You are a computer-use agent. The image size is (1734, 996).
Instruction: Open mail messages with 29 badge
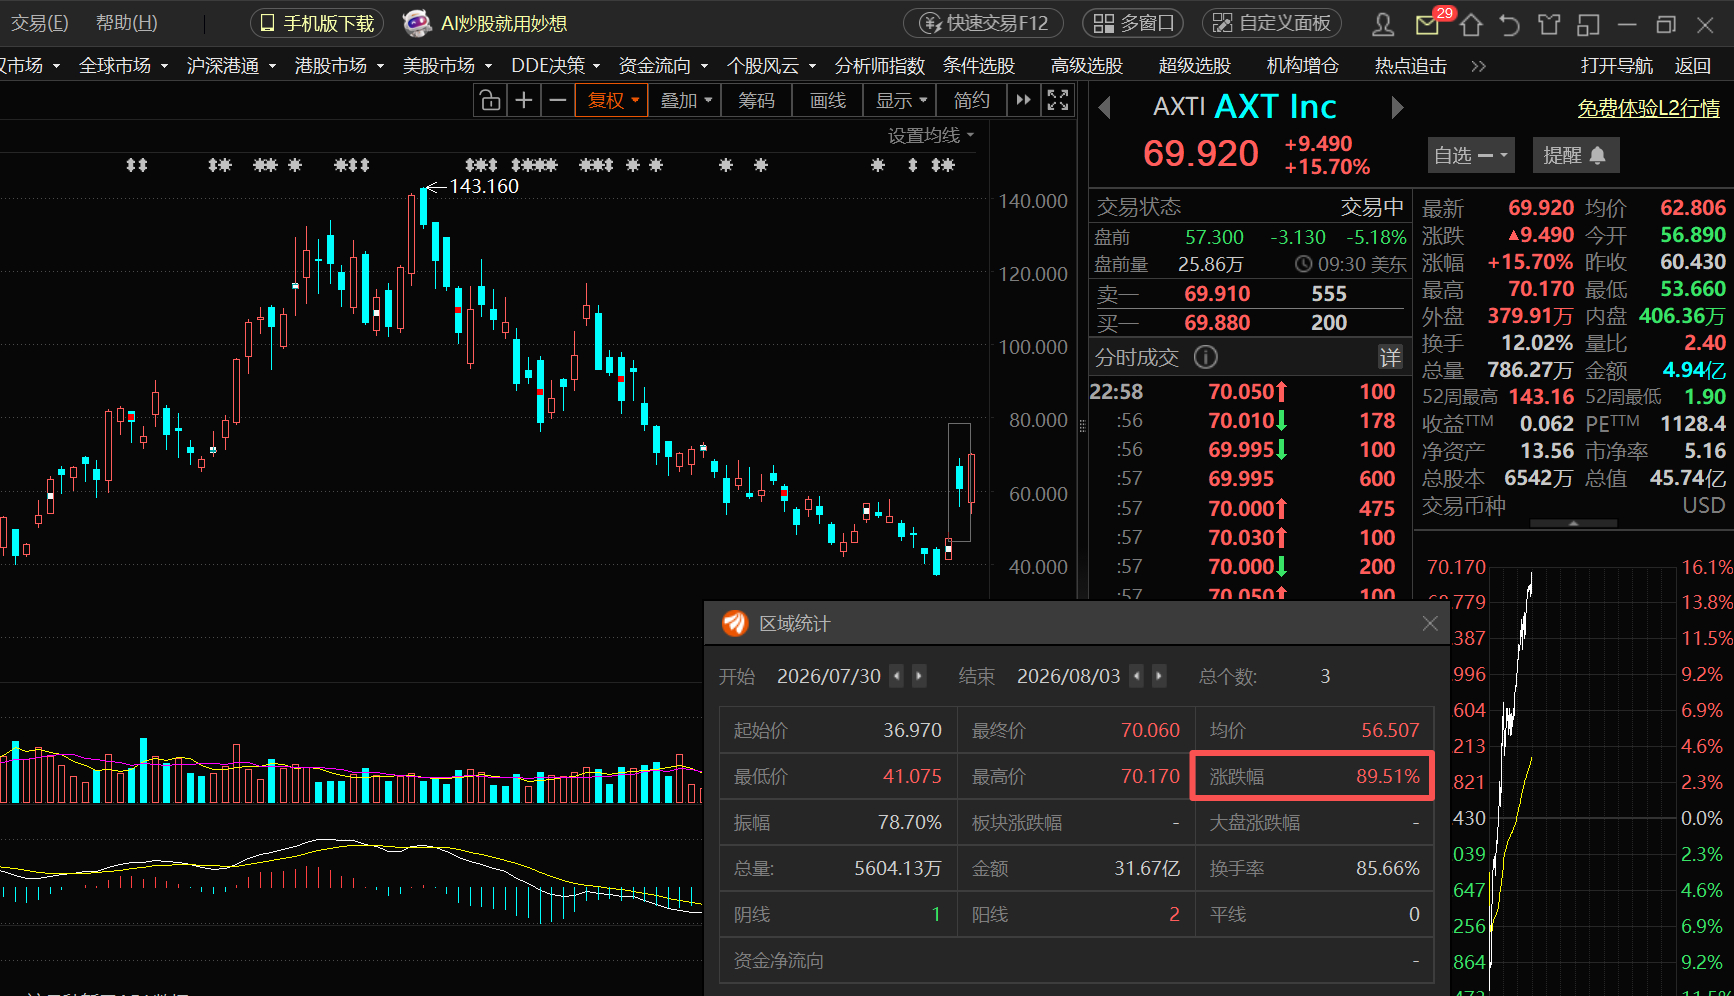[1428, 24]
